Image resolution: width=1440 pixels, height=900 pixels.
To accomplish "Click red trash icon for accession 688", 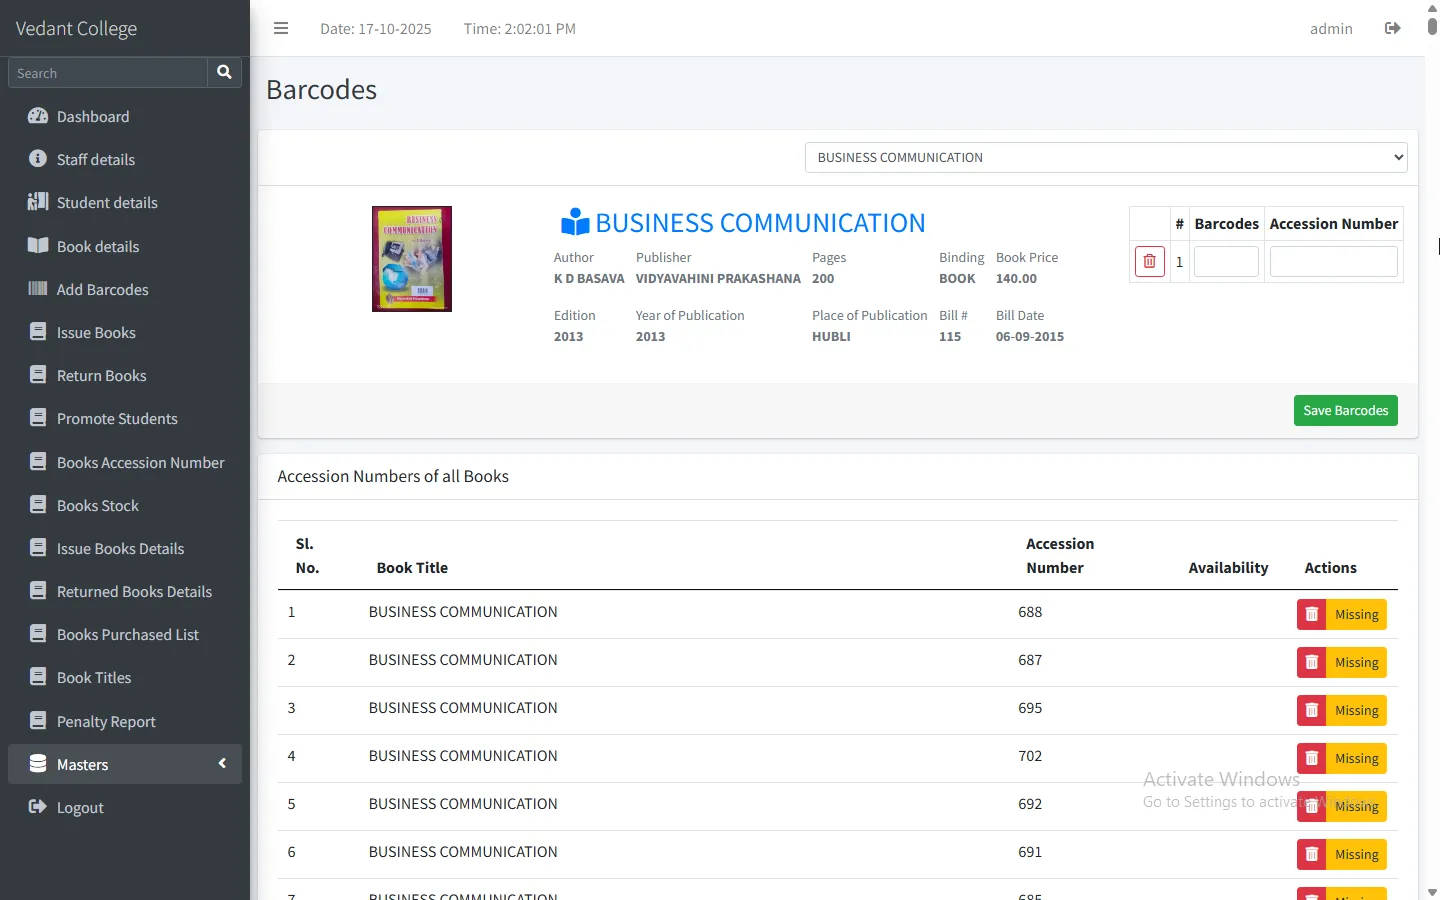I will click(1311, 614).
